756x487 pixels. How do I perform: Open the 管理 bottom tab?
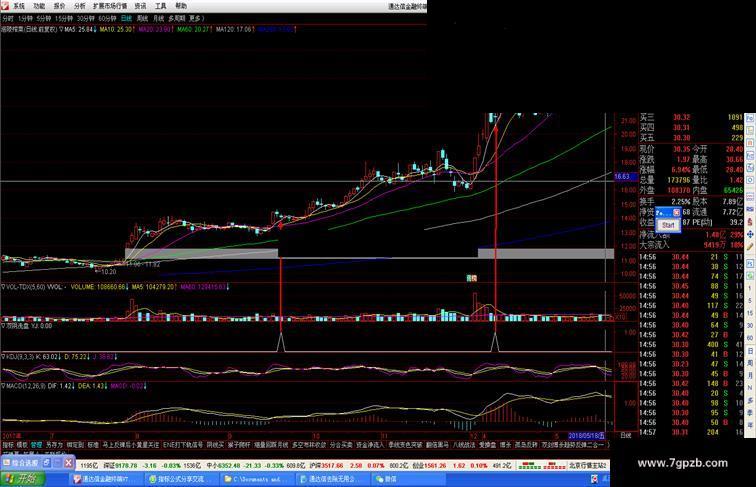(37, 445)
